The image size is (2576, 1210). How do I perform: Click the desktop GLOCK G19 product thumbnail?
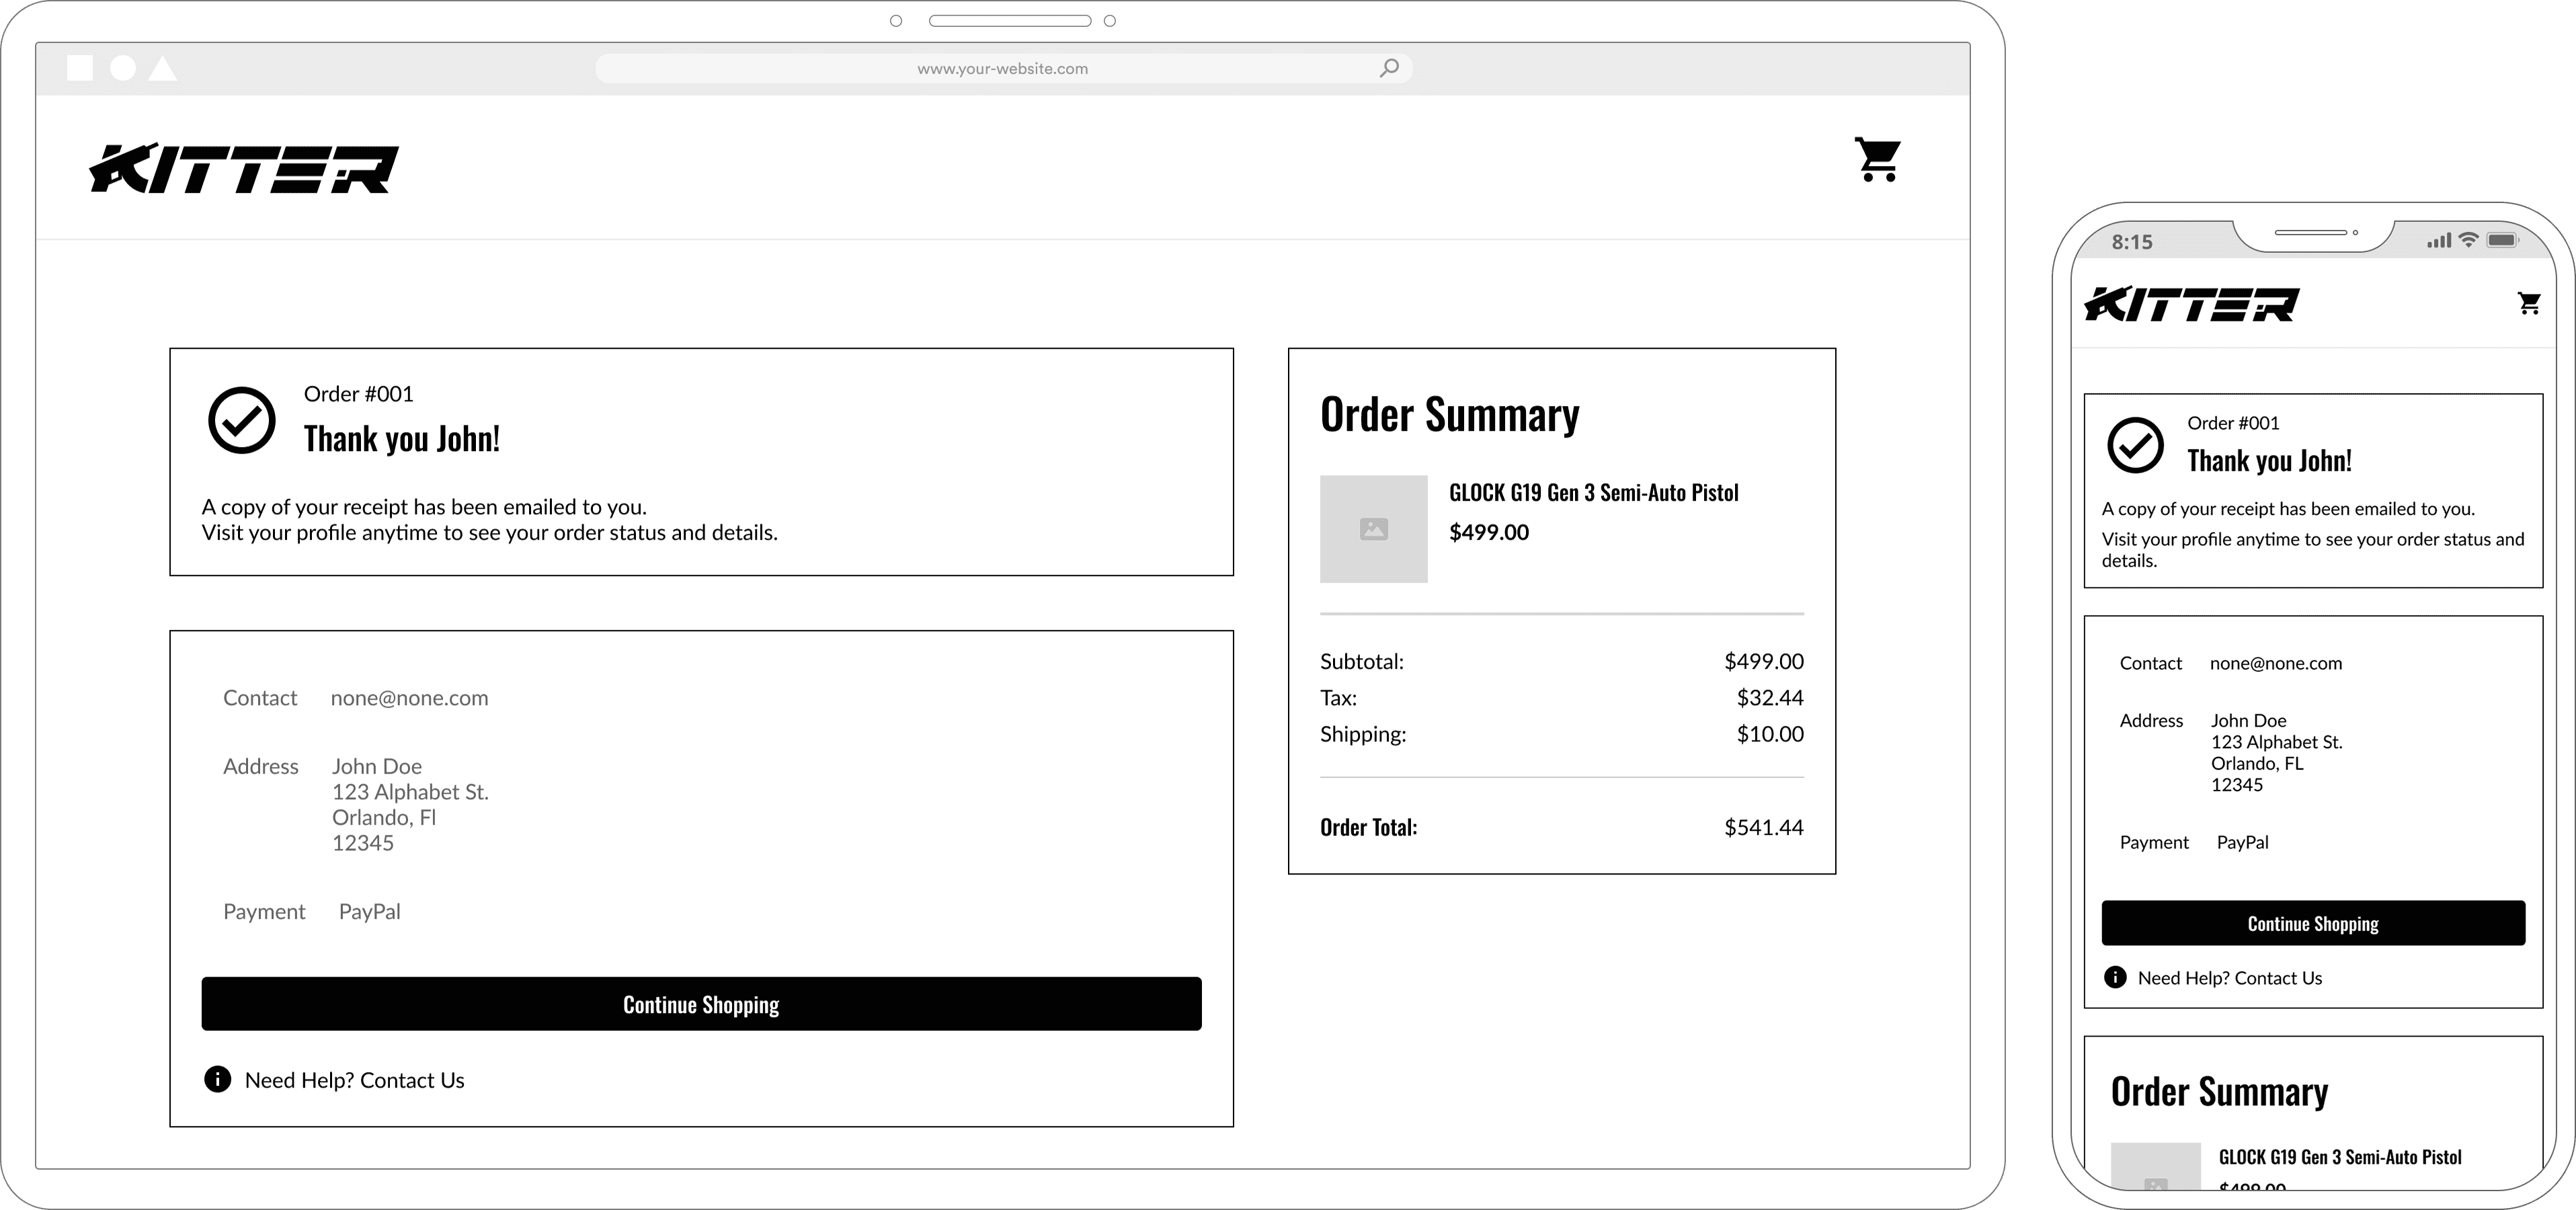click(x=1373, y=529)
